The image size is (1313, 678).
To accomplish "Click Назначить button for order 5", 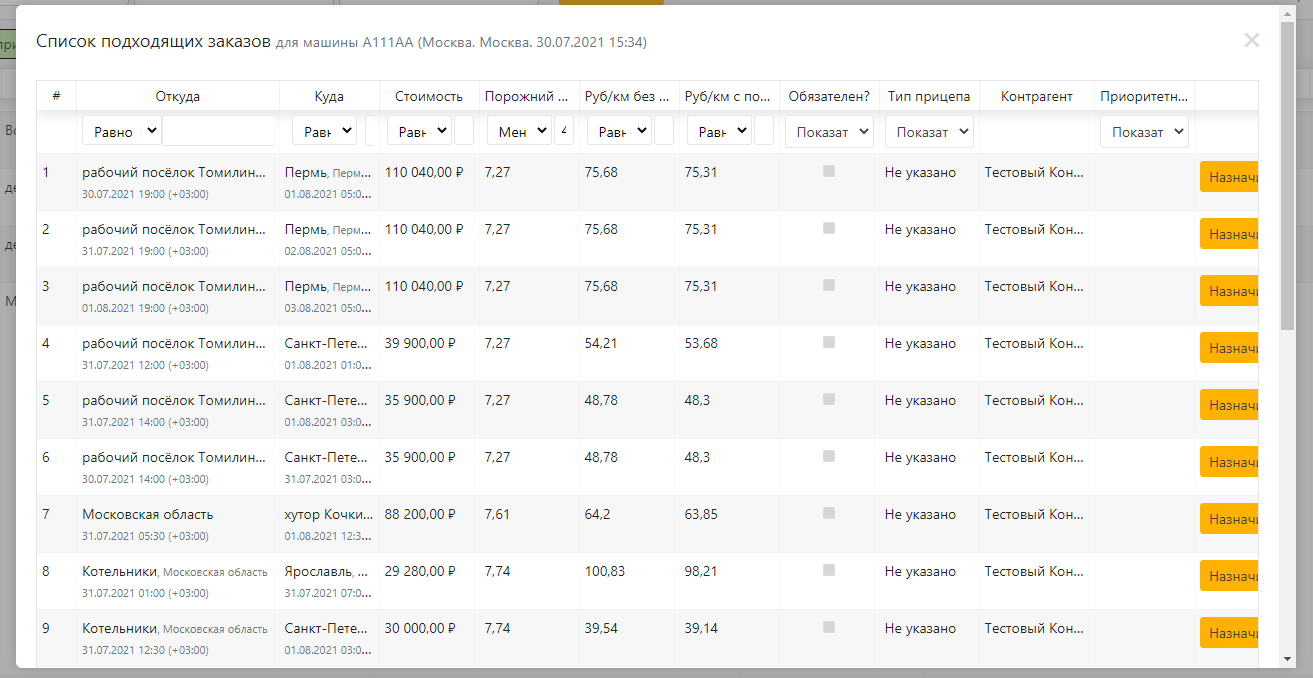I will click(x=1229, y=405).
